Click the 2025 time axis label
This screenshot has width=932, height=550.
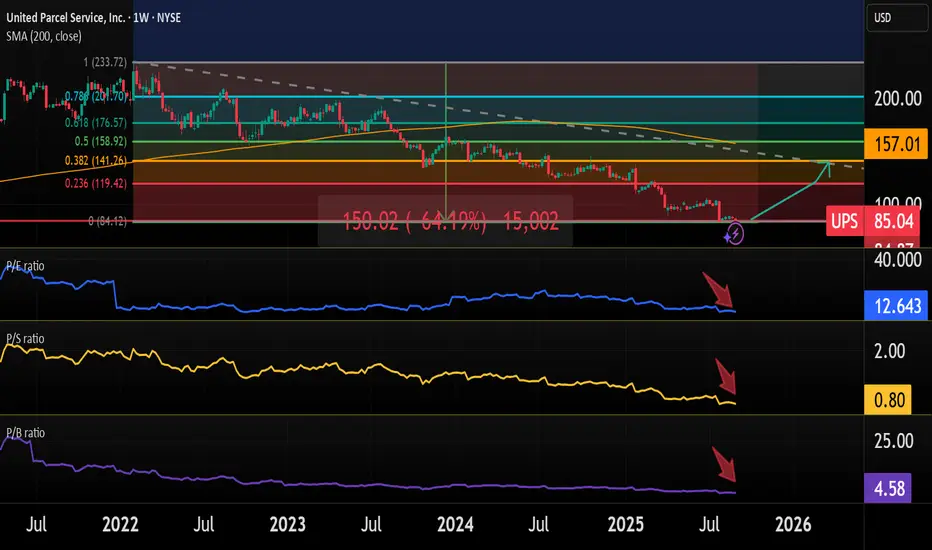625,524
